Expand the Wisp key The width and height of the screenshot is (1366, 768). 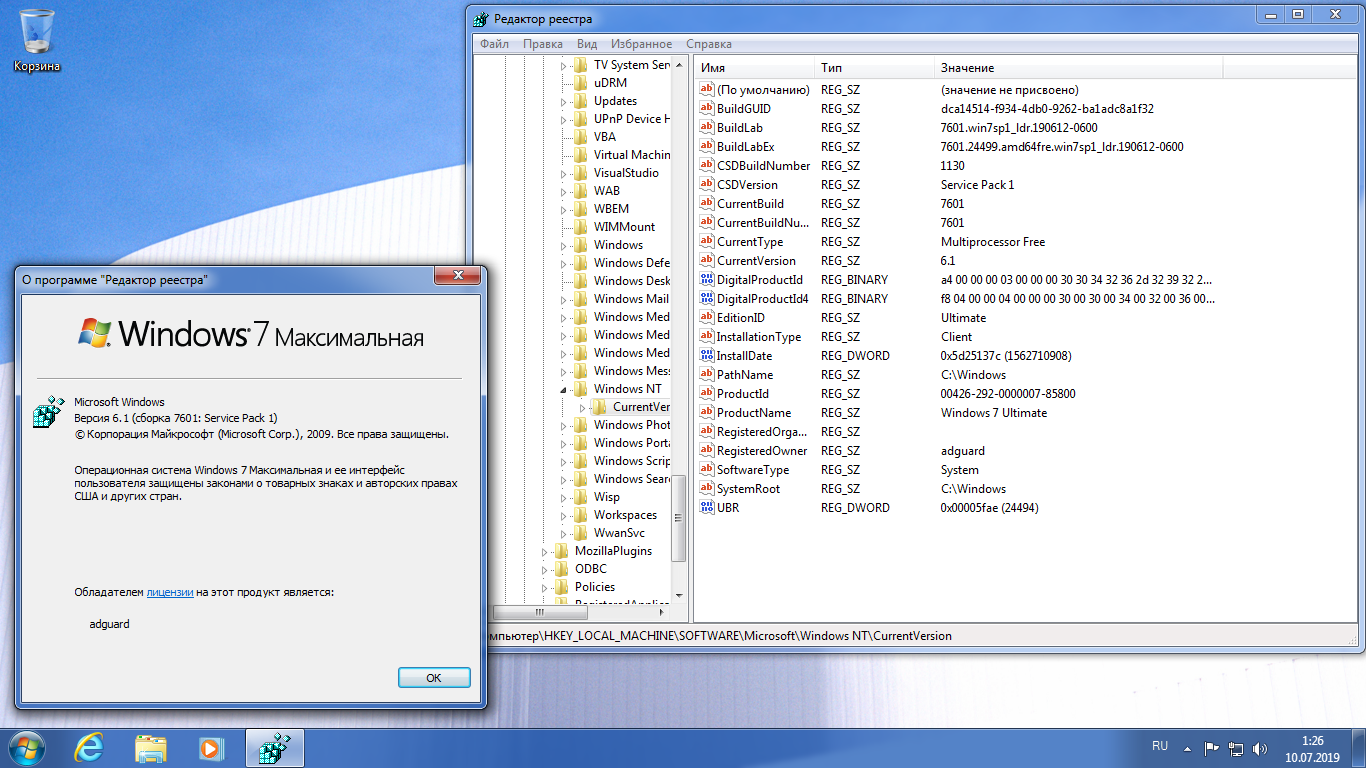coord(565,497)
